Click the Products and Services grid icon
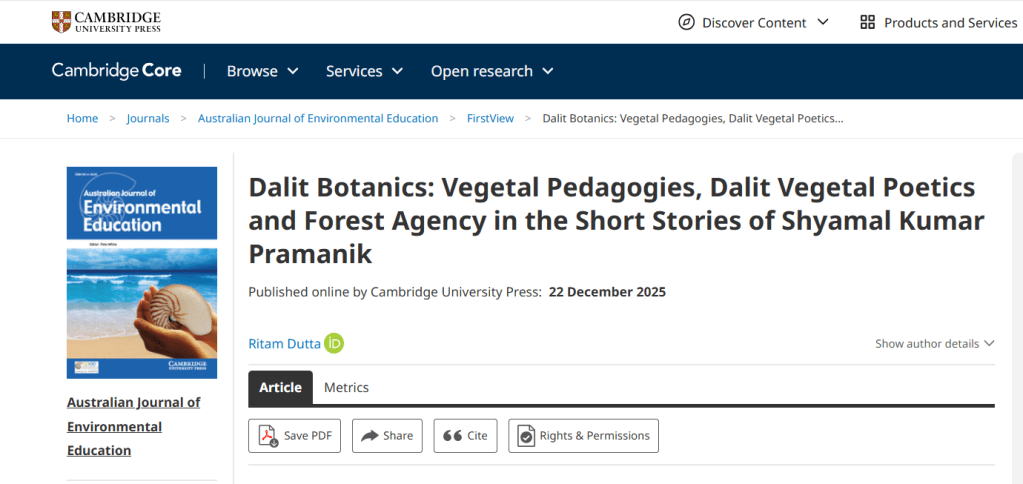 [x=867, y=22]
